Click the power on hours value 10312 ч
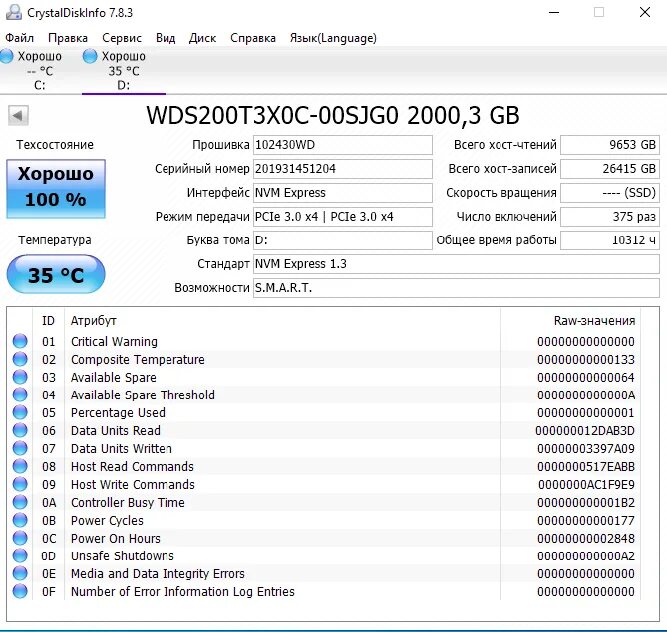 coord(610,240)
